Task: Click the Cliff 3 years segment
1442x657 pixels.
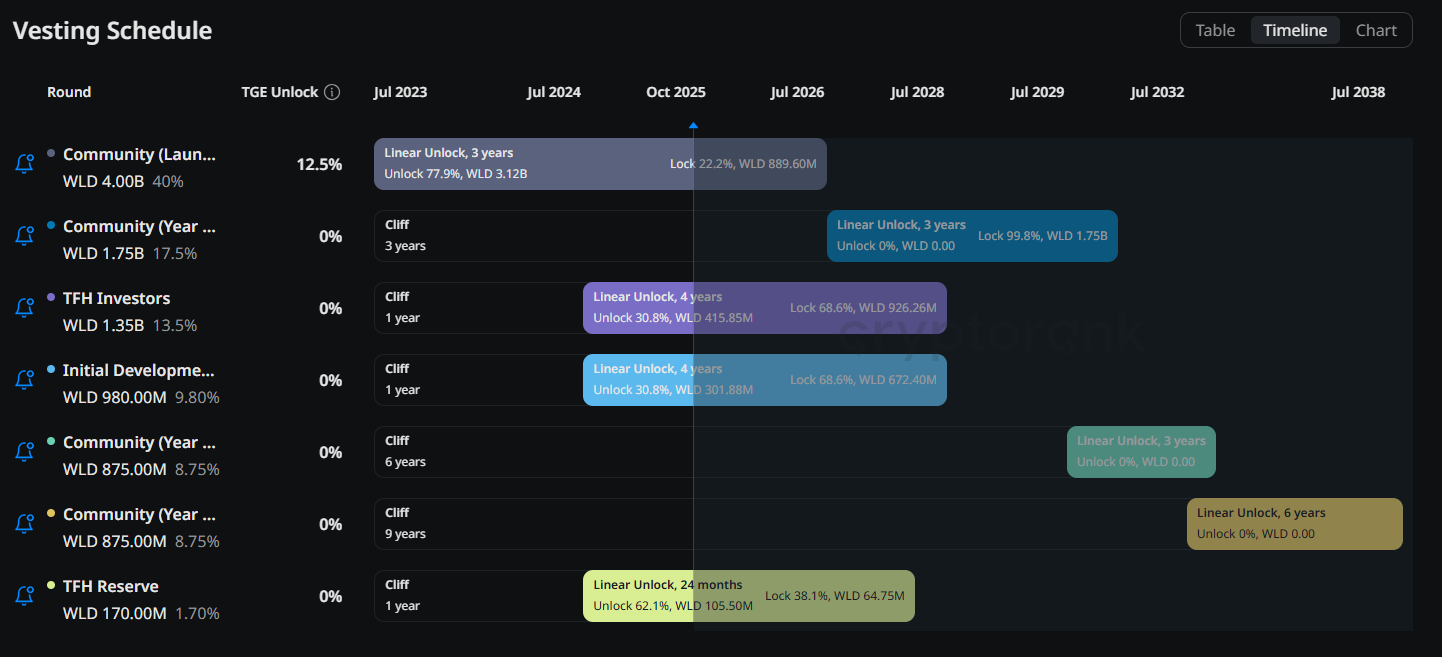Action: point(601,236)
